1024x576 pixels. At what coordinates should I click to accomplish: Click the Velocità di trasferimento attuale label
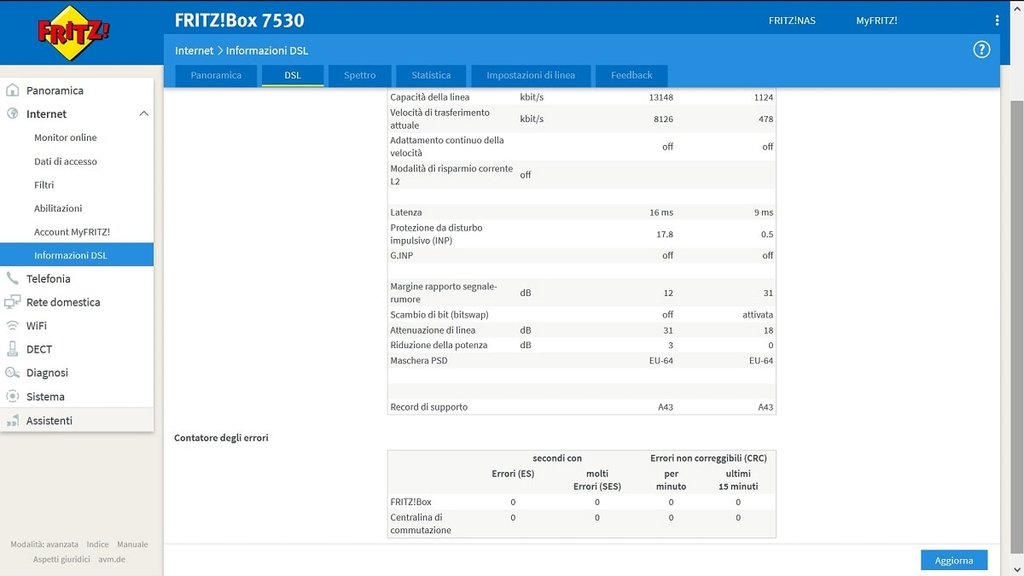point(440,119)
